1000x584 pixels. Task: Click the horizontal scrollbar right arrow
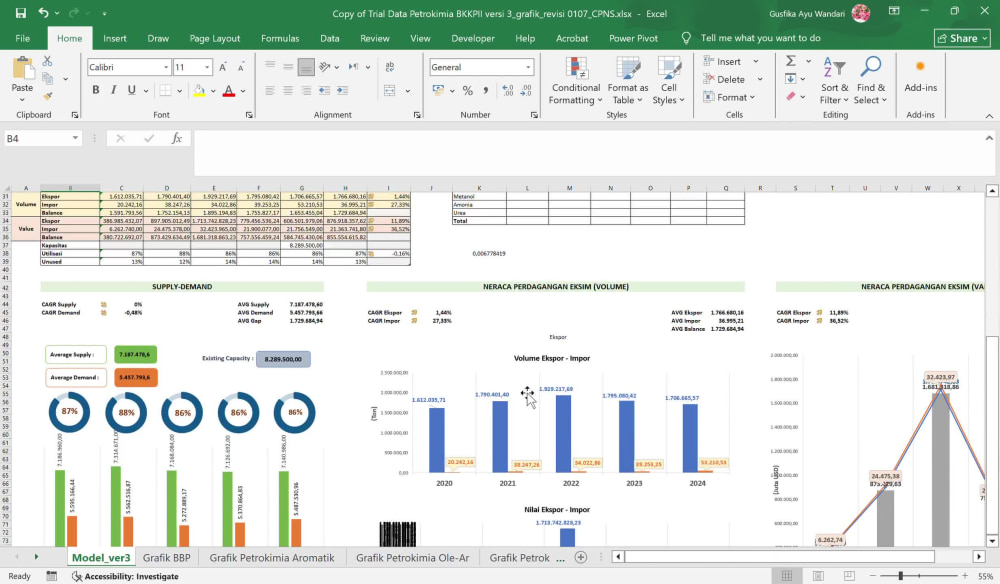point(979,557)
